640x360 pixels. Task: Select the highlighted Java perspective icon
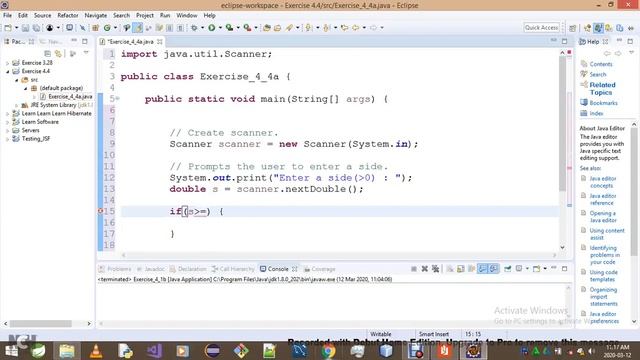click(598, 28)
